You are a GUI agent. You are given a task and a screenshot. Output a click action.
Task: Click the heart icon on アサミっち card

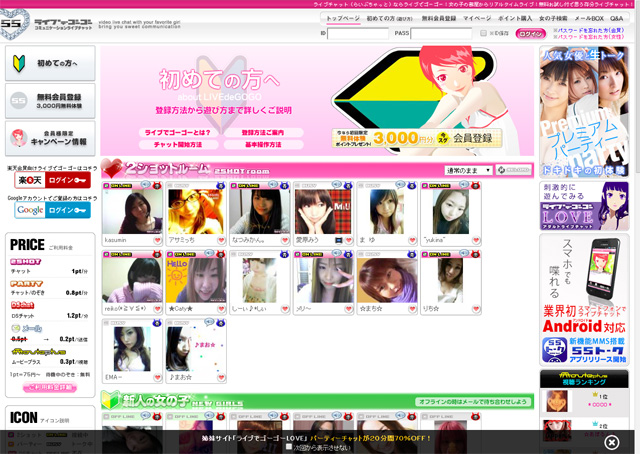click(x=221, y=240)
